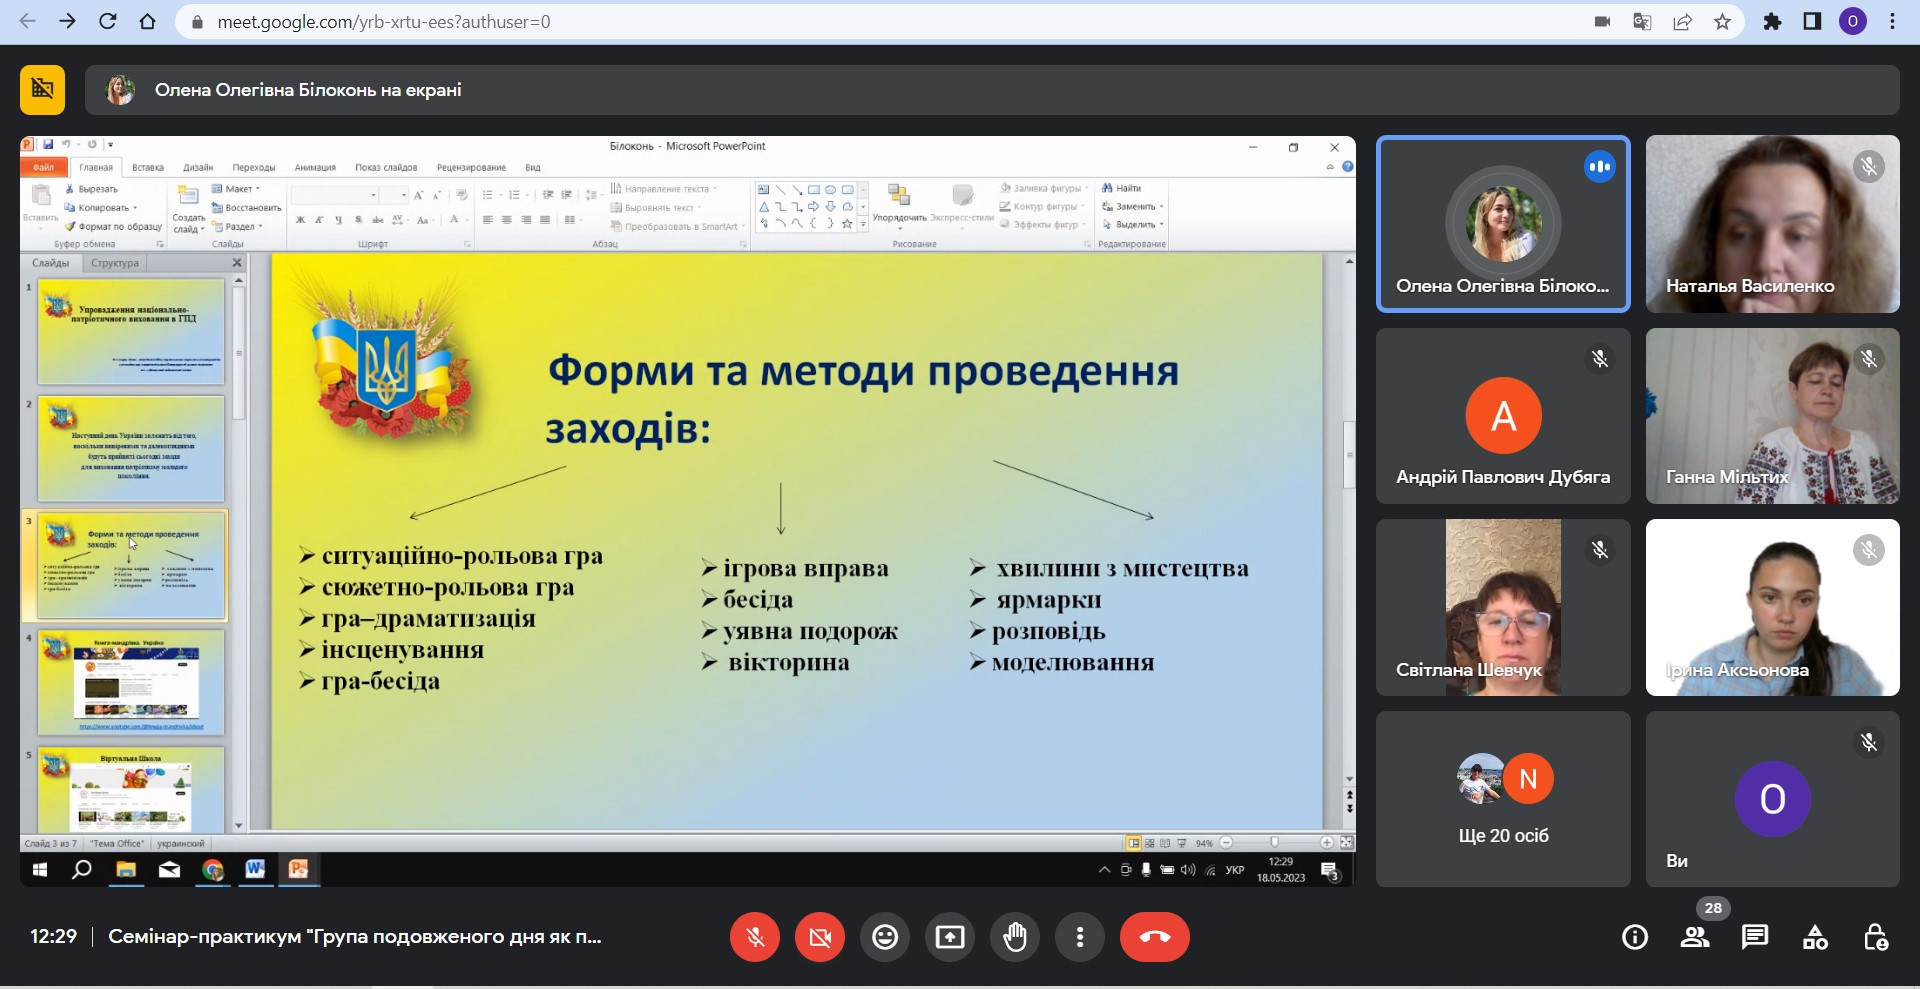Switch to Показ слайдов ribbon tab
This screenshot has width=1920, height=989.
click(386, 167)
